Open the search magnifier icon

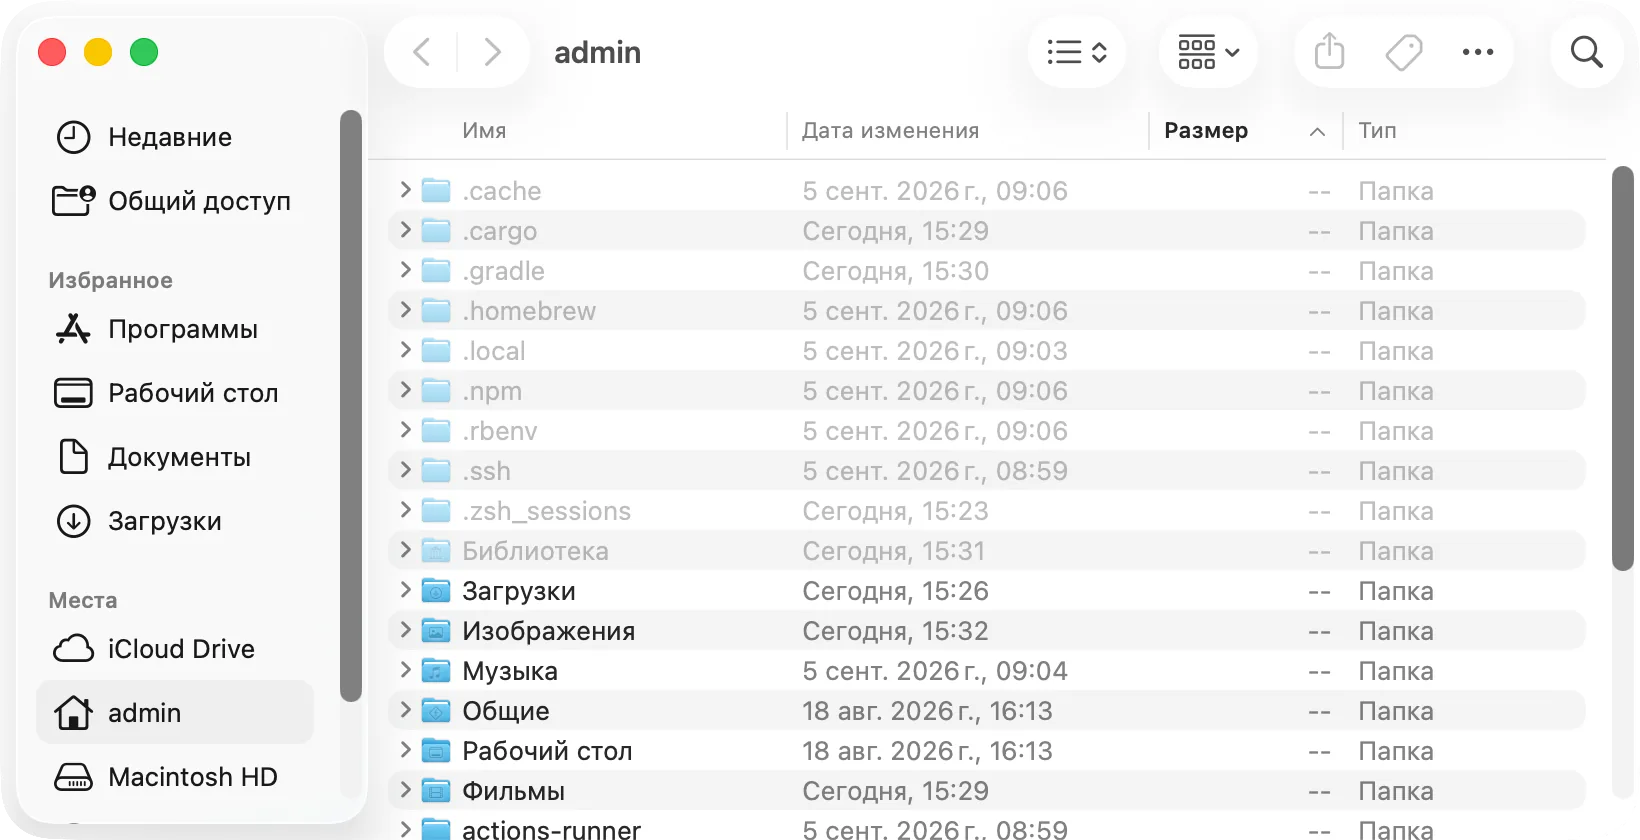[x=1586, y=52]
